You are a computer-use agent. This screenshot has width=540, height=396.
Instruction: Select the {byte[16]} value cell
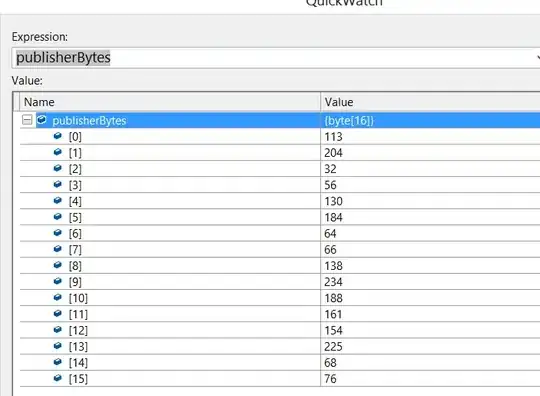(349, 121)
